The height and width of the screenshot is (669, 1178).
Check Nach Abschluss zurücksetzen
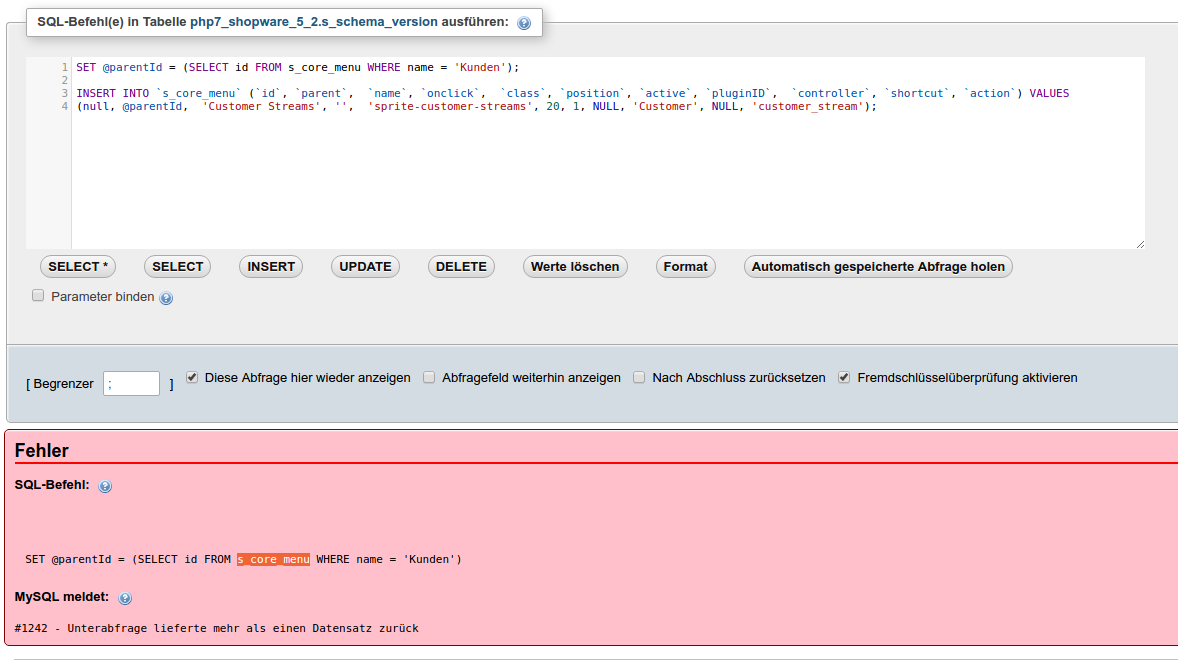pyautogui.click(x=639, y=377)
